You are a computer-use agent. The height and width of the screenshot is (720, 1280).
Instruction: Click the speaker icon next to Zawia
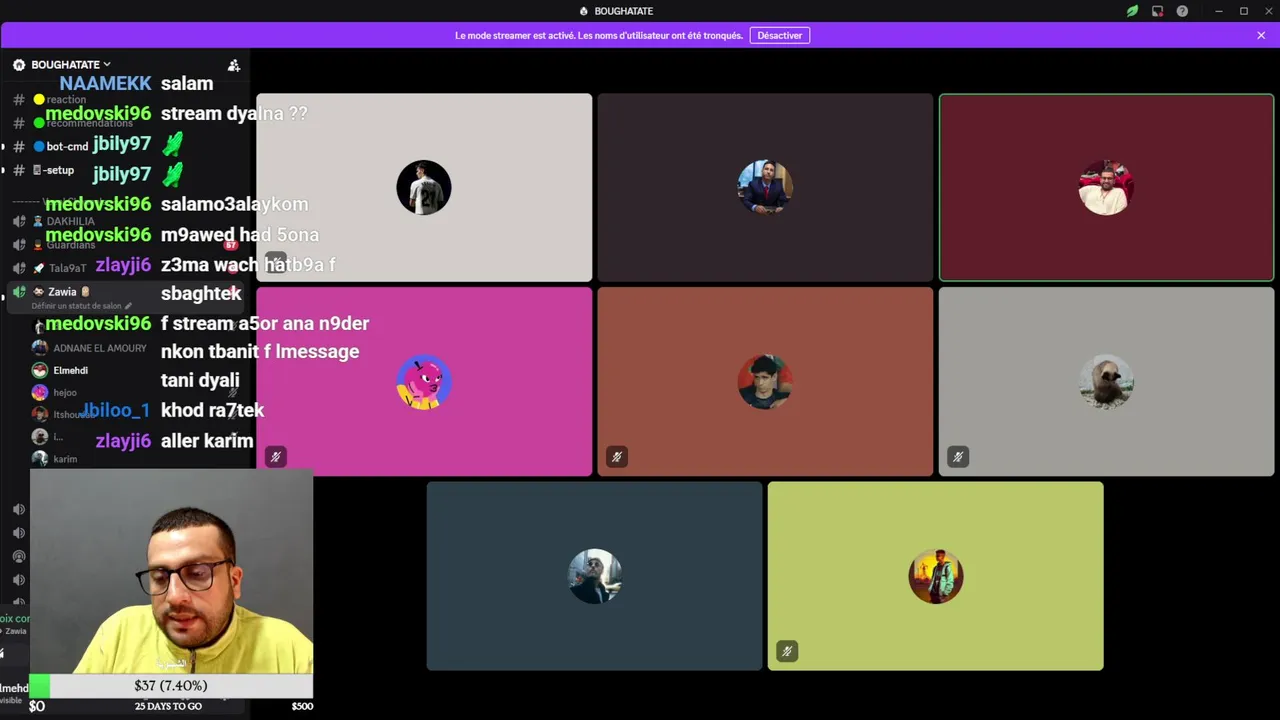click(19, 292)
